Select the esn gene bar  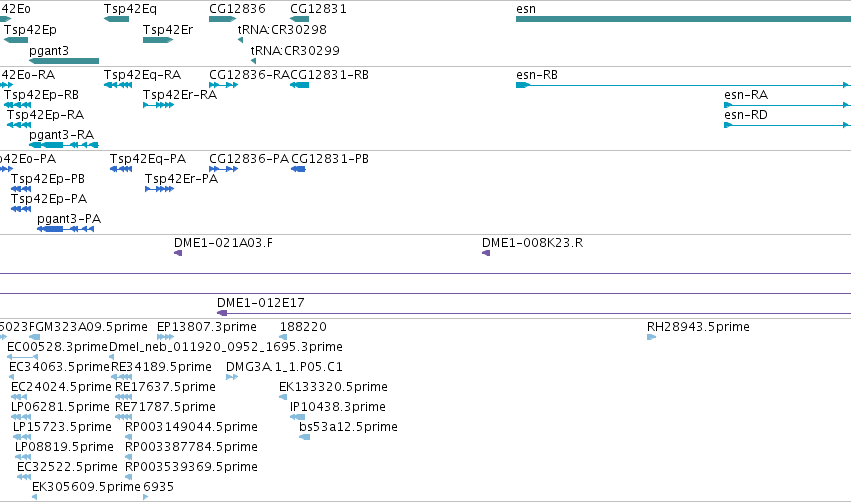tap(683, 19)
